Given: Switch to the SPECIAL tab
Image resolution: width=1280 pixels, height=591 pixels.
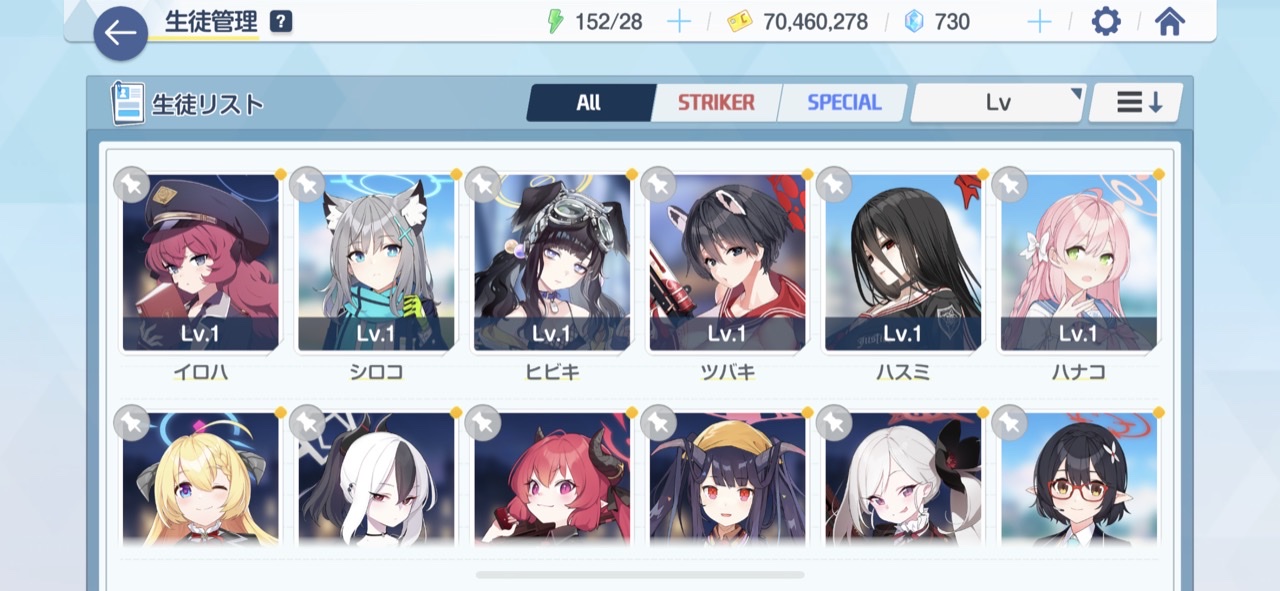Looking at the screenshot, I should coord(844,102).
